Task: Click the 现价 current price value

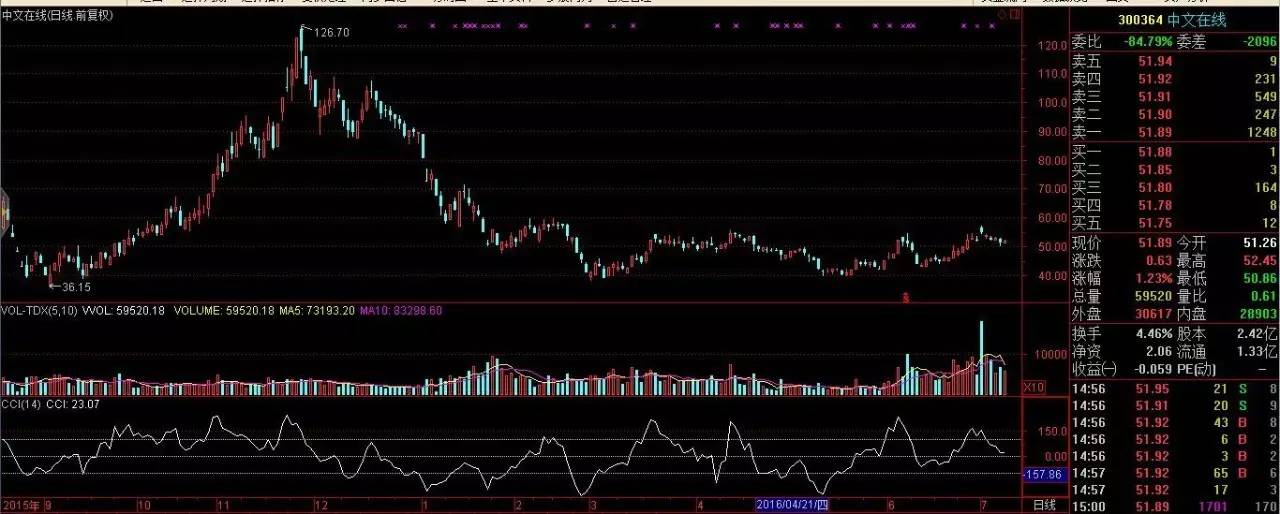Action: click(1156, 243)
